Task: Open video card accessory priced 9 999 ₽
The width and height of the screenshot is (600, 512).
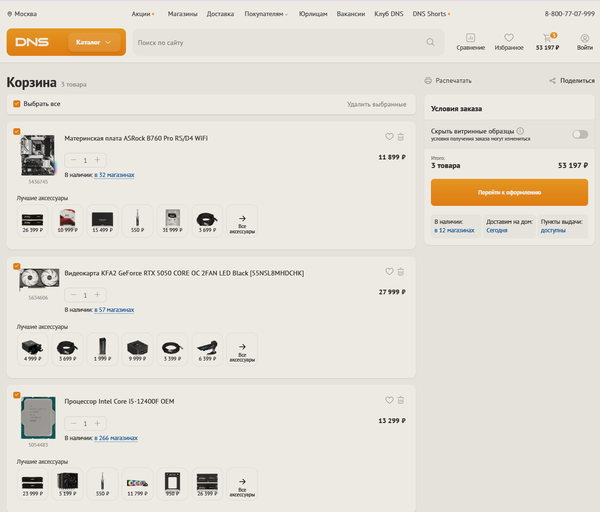Action: point(137,349)
